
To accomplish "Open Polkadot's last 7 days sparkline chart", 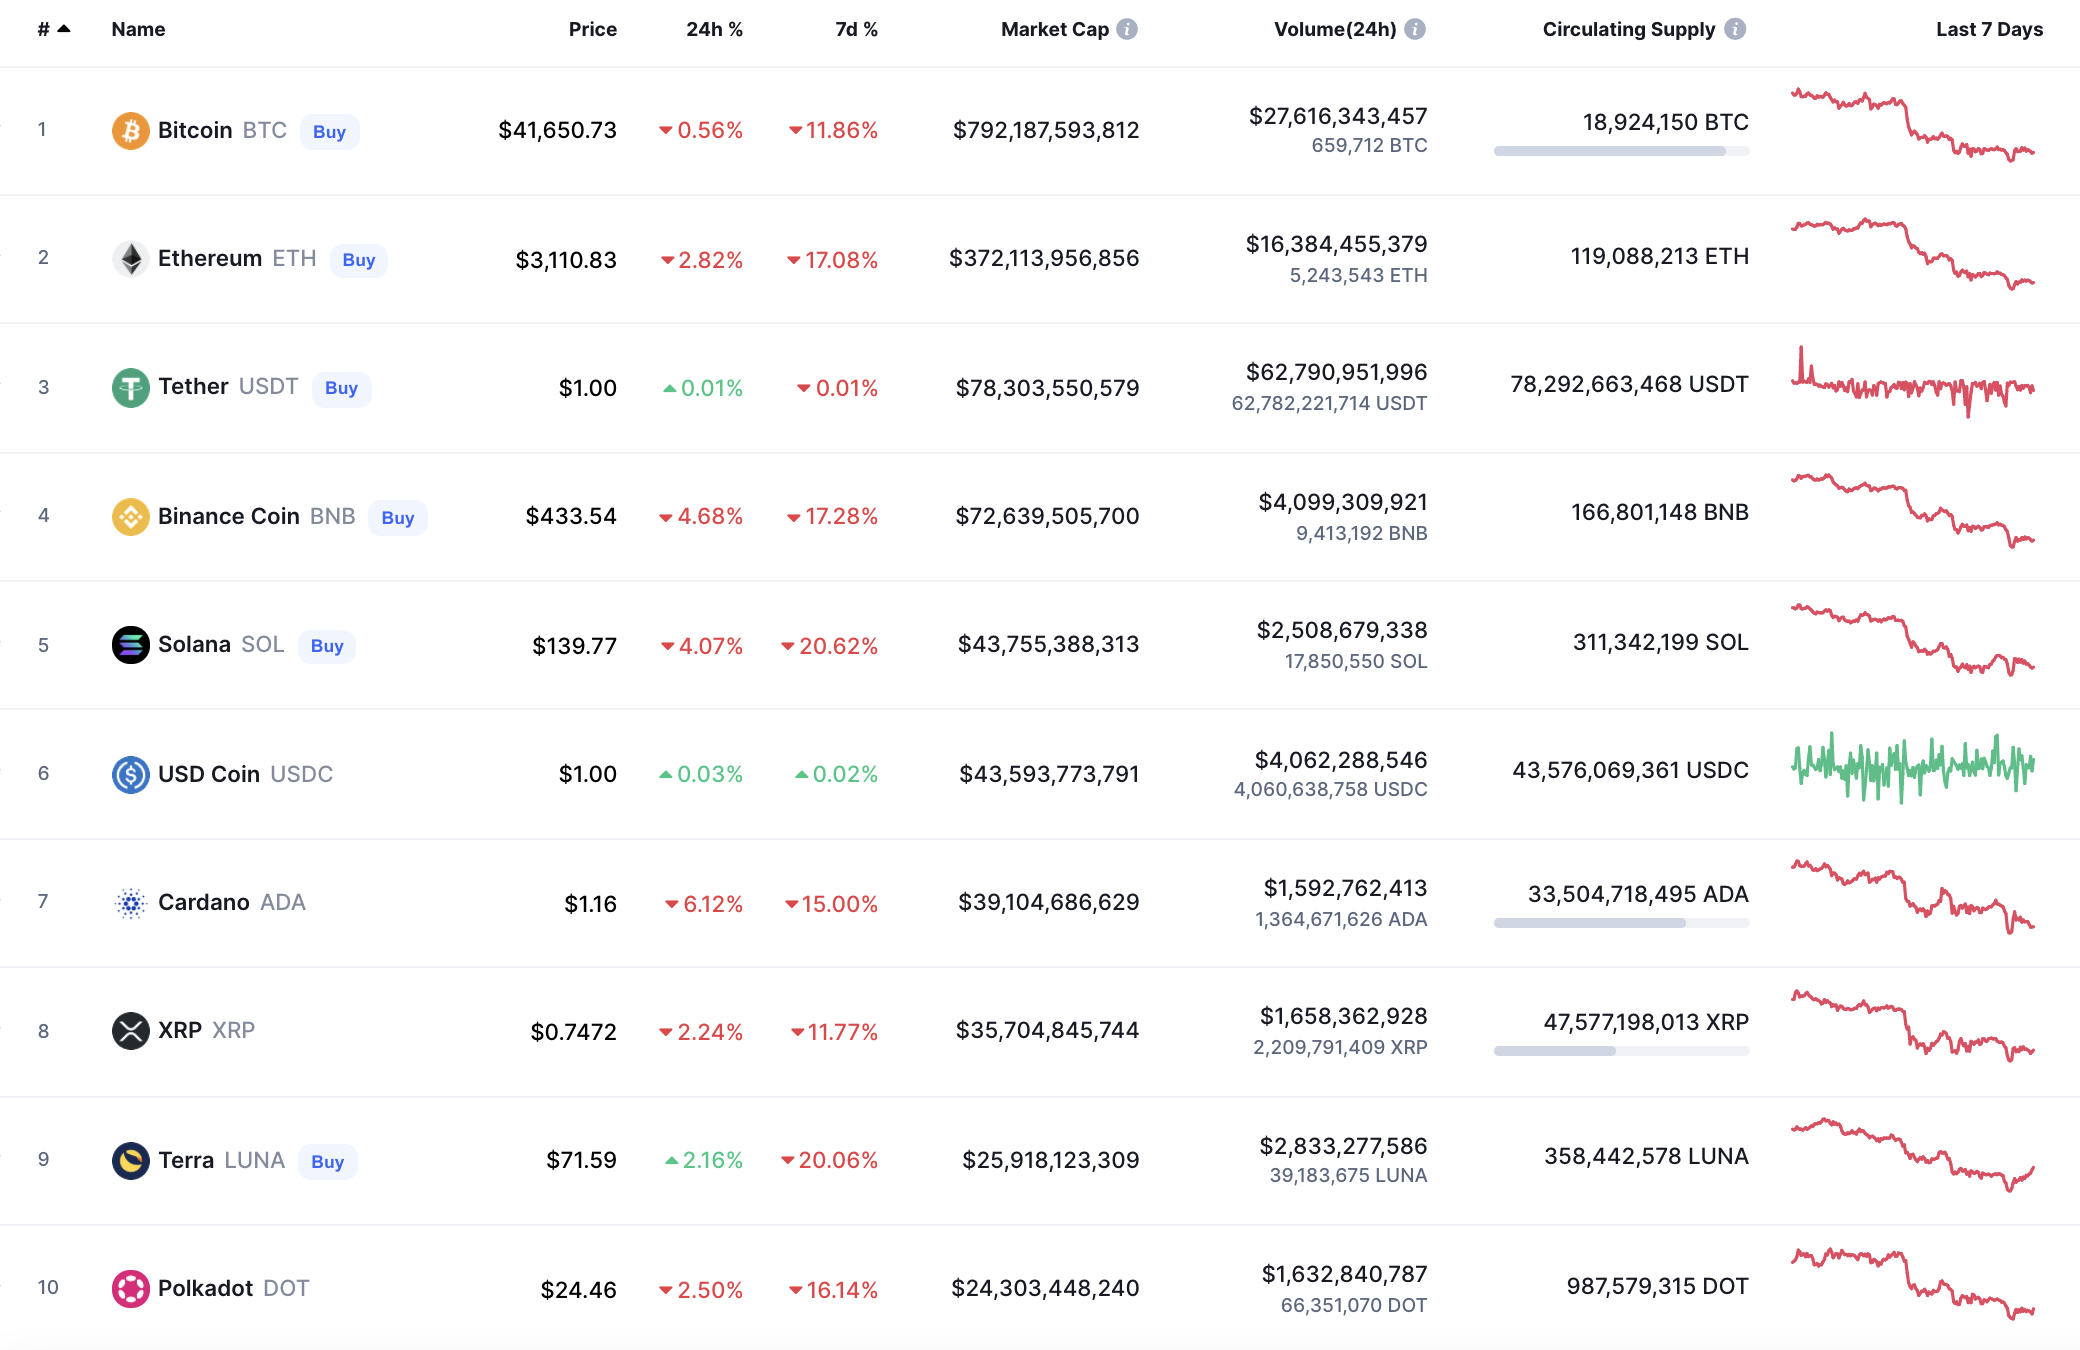I will tap(1912, 1283).
